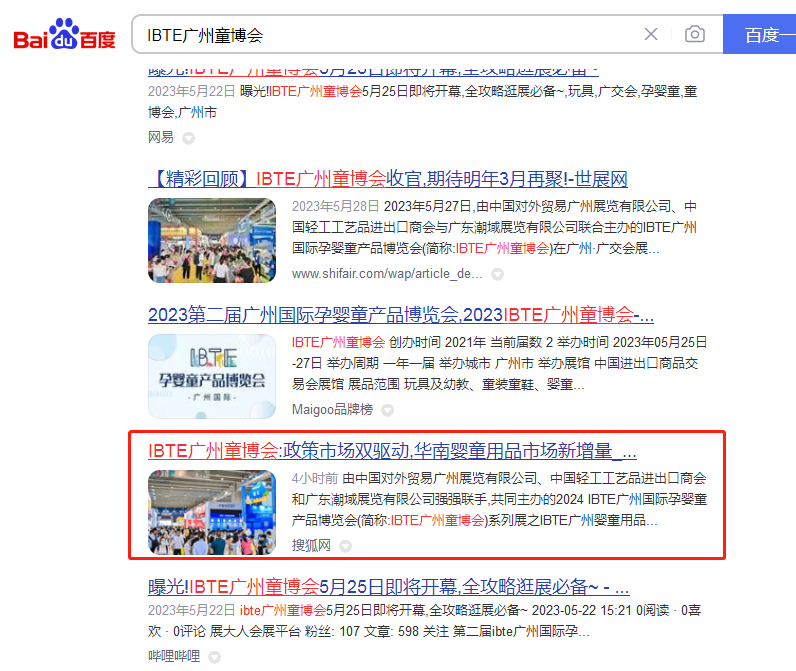The height and width of the screenshot is (671, 796).
Task: Click the 网易 source label
Action: tap(160, 138)
